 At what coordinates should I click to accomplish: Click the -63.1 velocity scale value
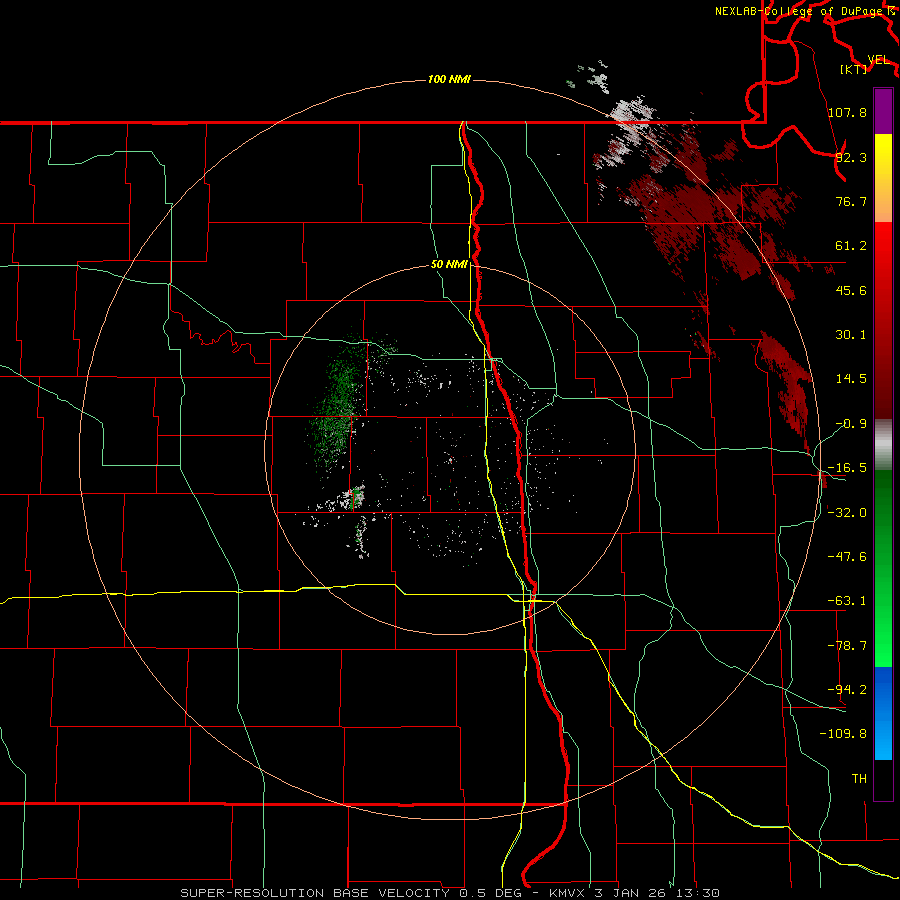click(847, 601)
